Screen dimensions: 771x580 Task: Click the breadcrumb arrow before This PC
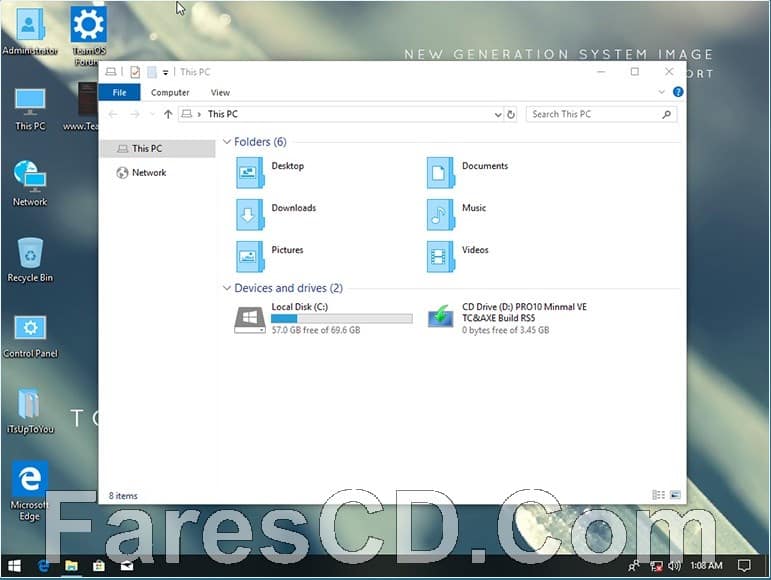[x=199, y=114]
